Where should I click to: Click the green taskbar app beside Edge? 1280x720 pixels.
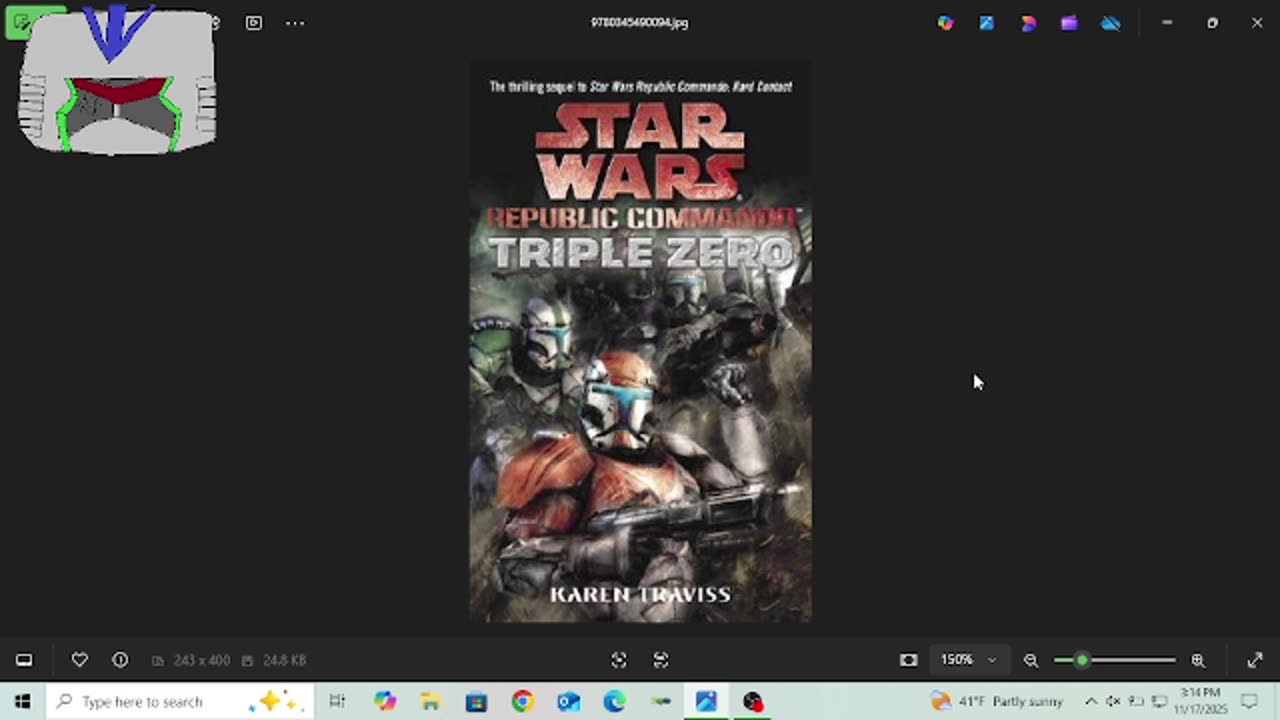tap(660, 702)
